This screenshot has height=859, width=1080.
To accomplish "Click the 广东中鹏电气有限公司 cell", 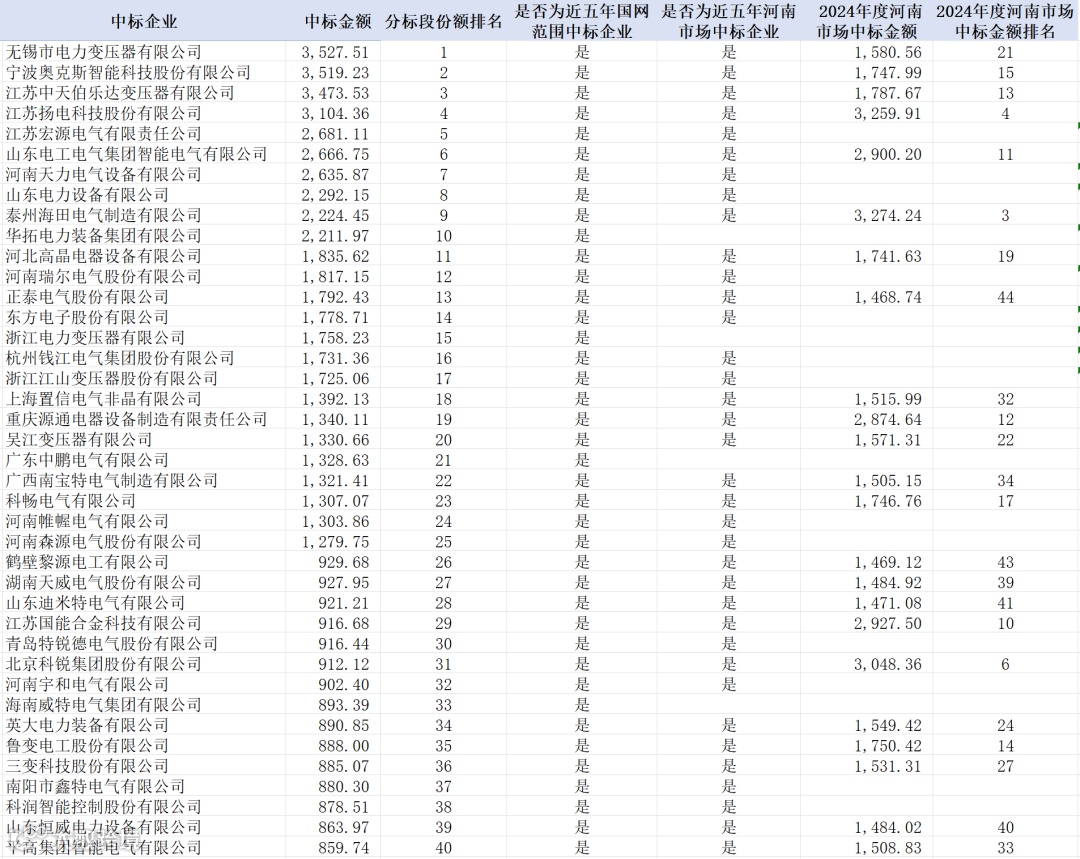I will point(87,460).
